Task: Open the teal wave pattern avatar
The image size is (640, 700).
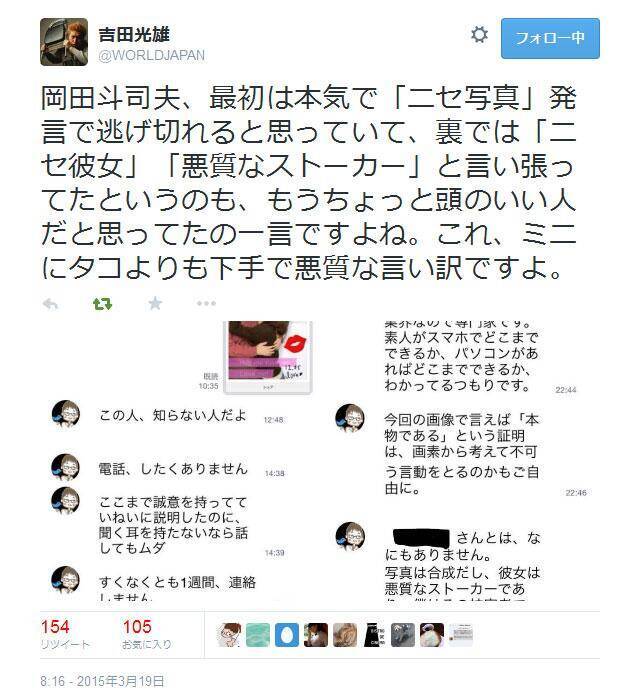Action: (x=258, y=635)
